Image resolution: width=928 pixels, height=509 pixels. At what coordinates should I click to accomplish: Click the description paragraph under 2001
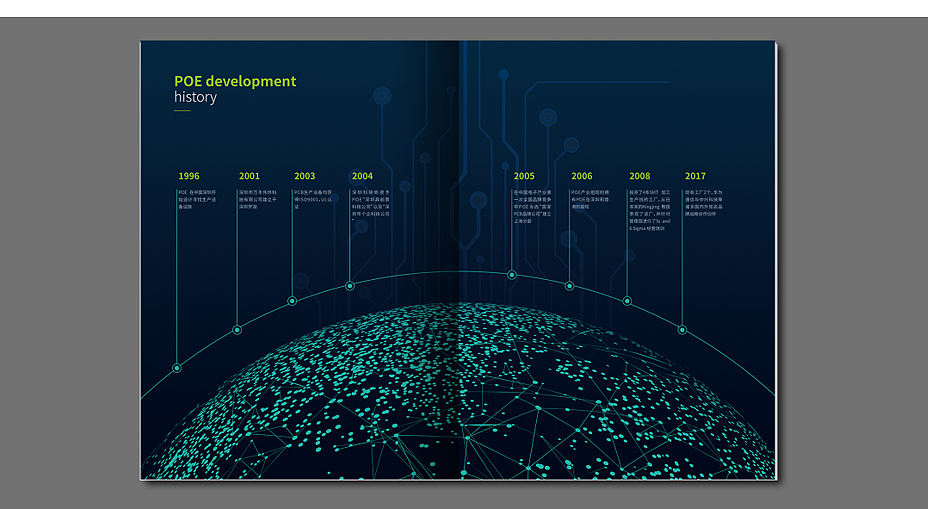tap(258, 199)
